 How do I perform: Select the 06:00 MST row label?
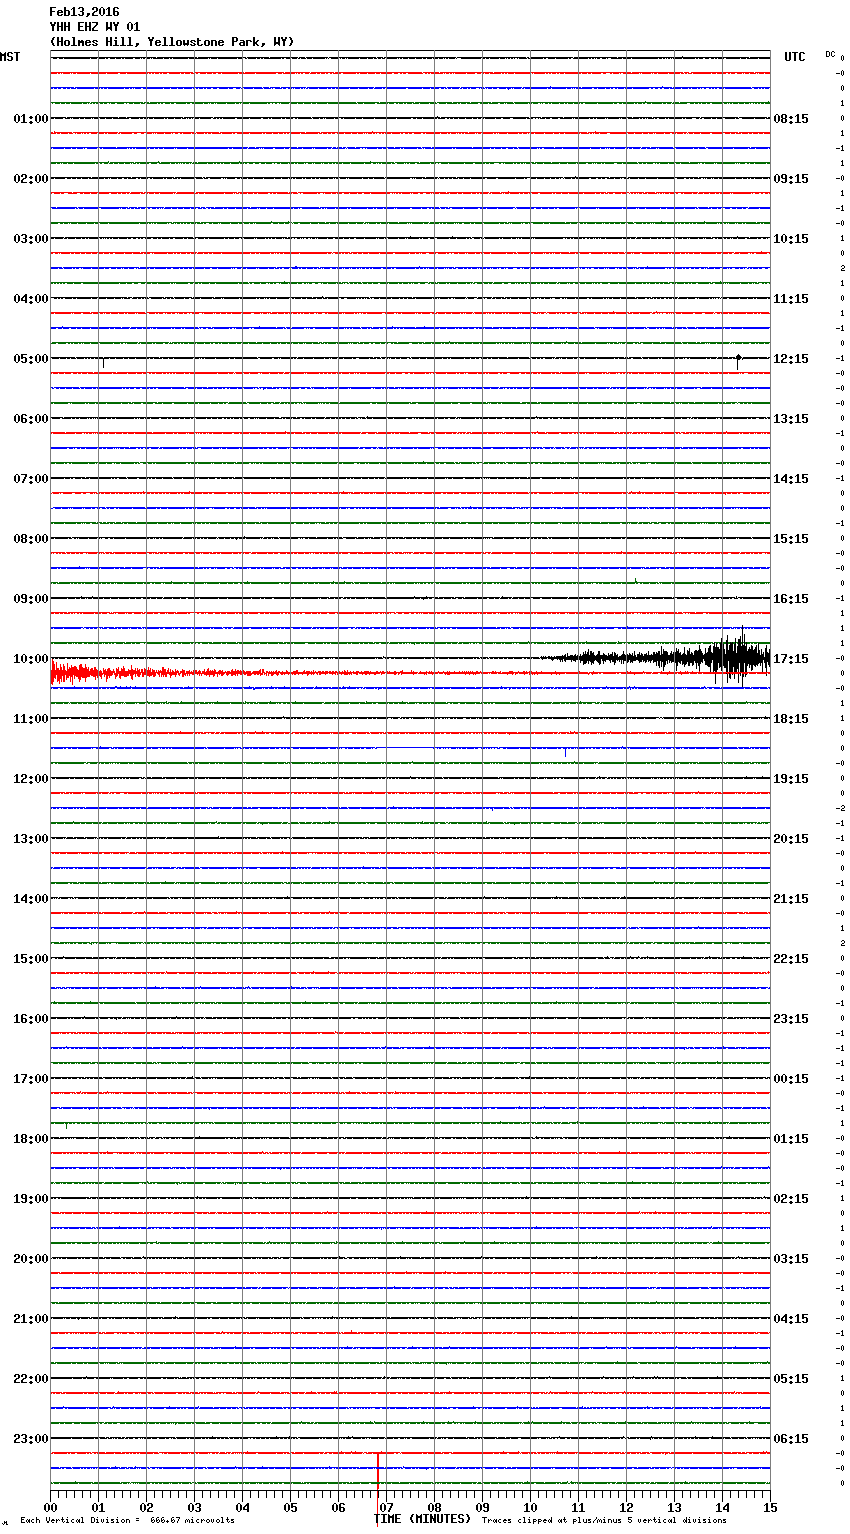[x=30, y=419]
